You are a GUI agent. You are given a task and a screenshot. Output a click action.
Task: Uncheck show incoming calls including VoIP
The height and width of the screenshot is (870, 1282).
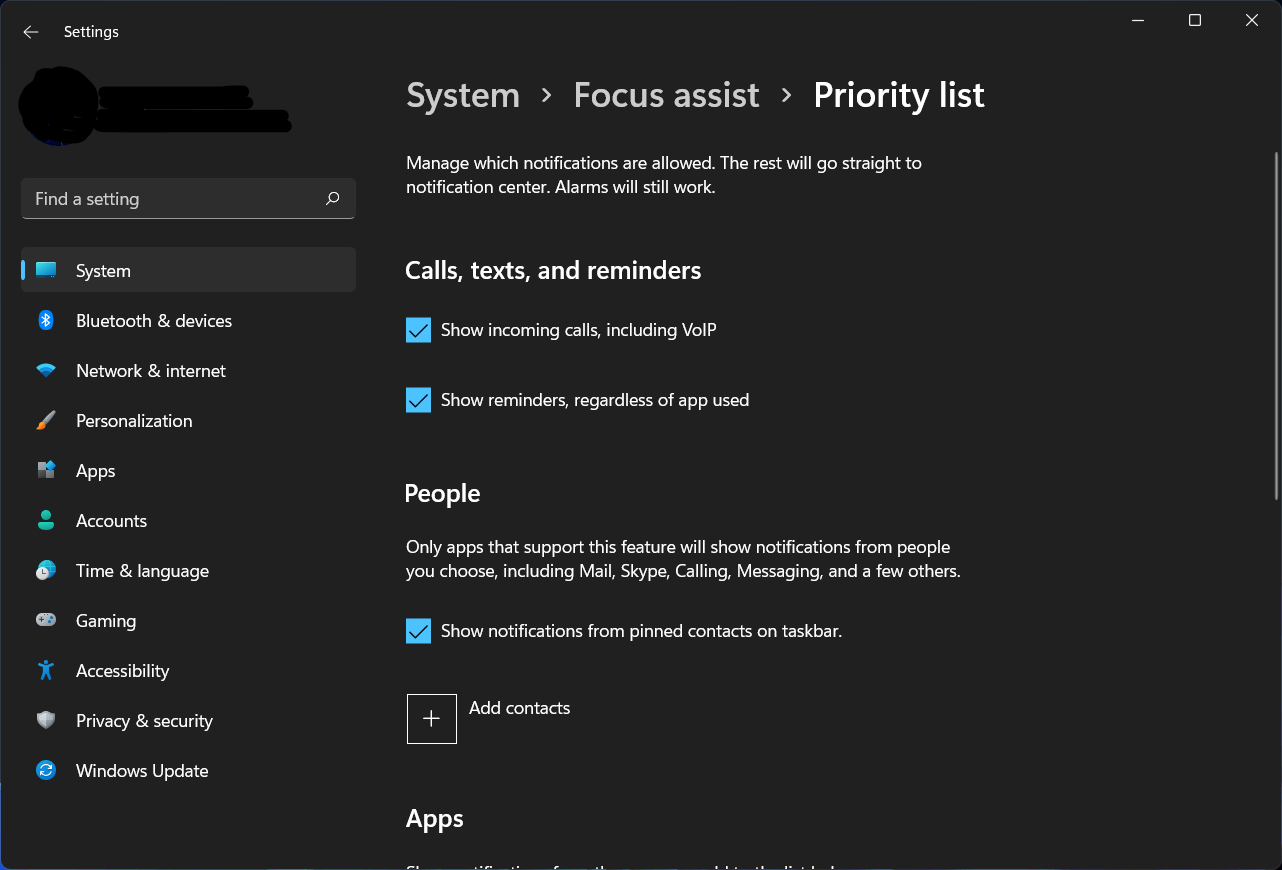click(x=418, y=329)
